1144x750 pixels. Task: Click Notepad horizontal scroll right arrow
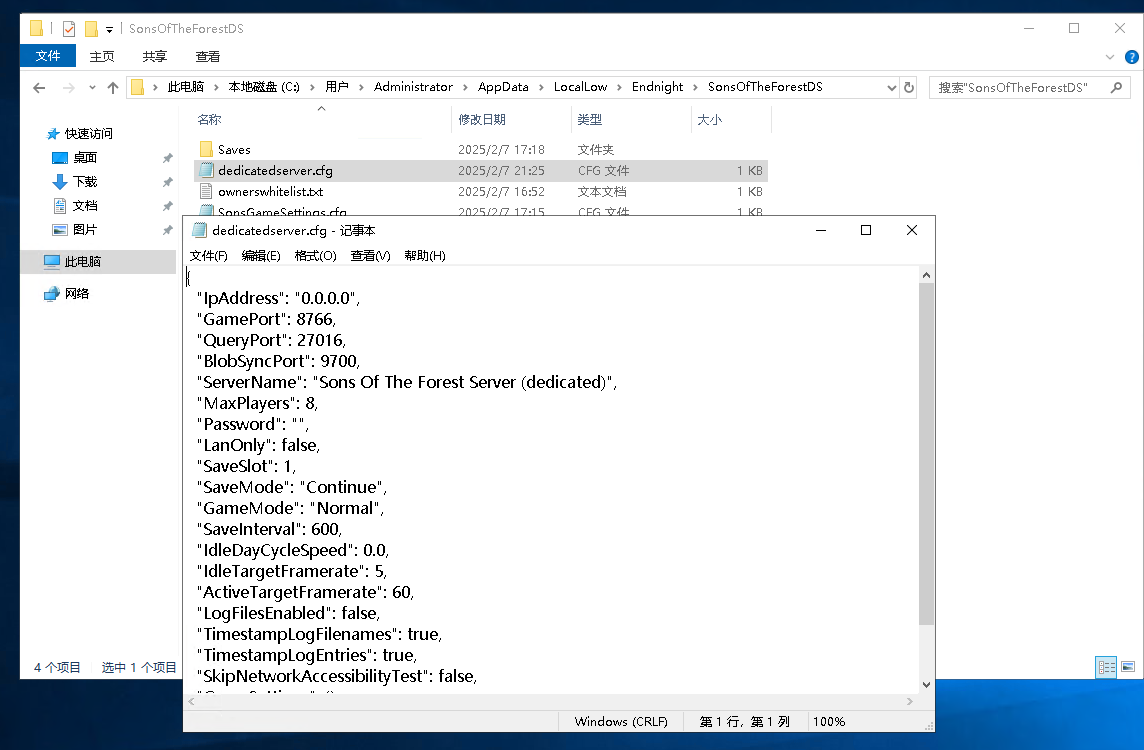click(909, 701)
